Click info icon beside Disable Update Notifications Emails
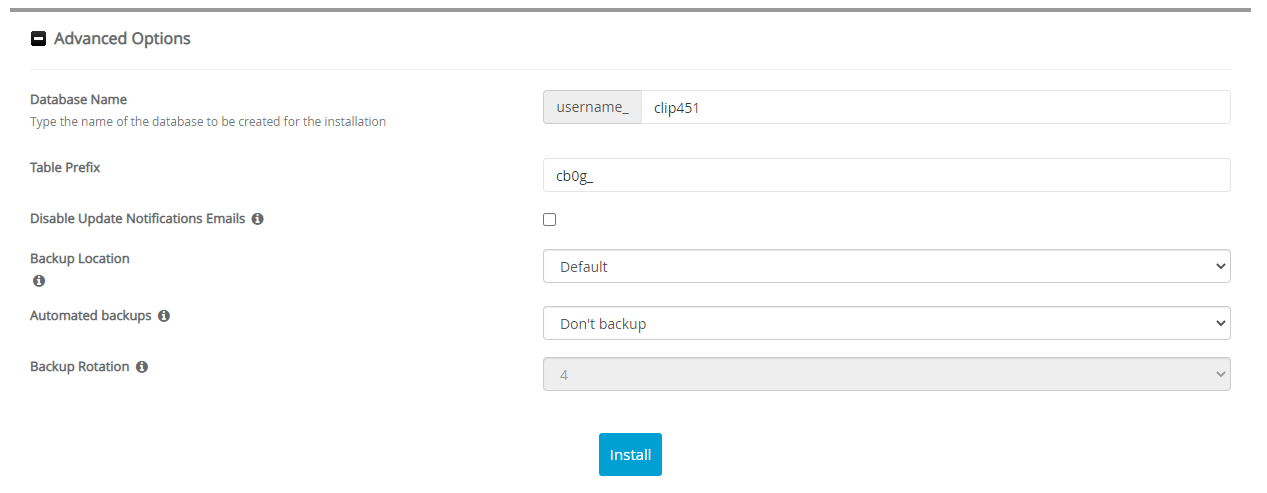The width and height of the screenshot is (1267, 493). (257, 219)
